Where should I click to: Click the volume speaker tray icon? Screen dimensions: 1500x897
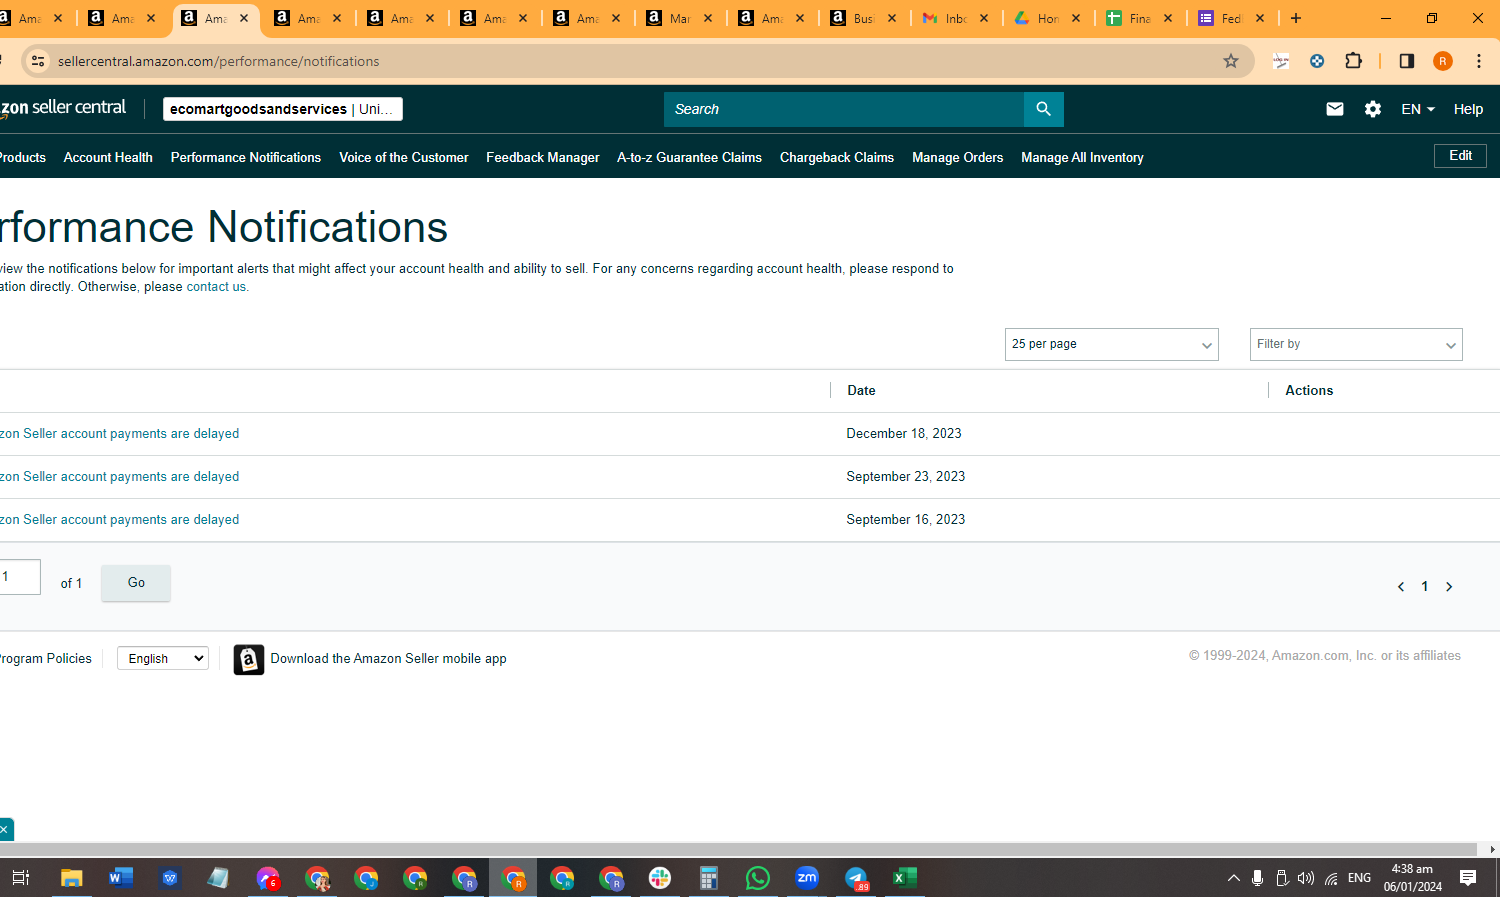(x=1306, y=878)
